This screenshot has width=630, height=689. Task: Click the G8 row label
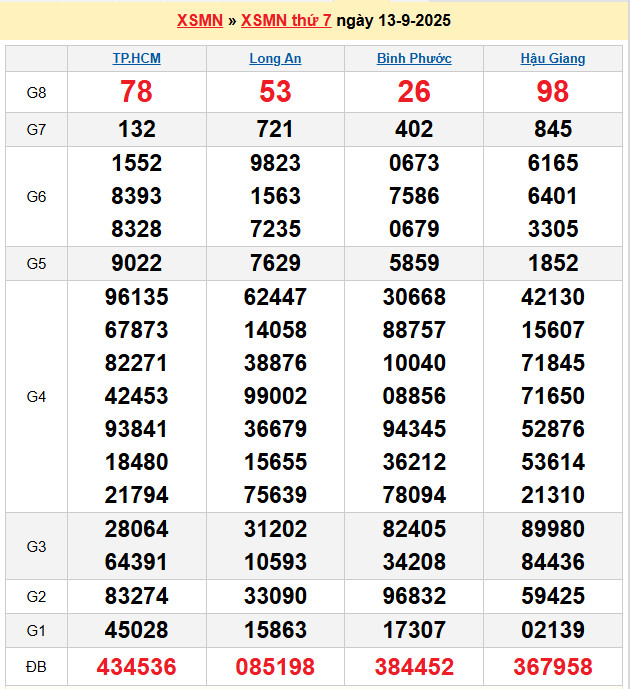pos(36,93)
